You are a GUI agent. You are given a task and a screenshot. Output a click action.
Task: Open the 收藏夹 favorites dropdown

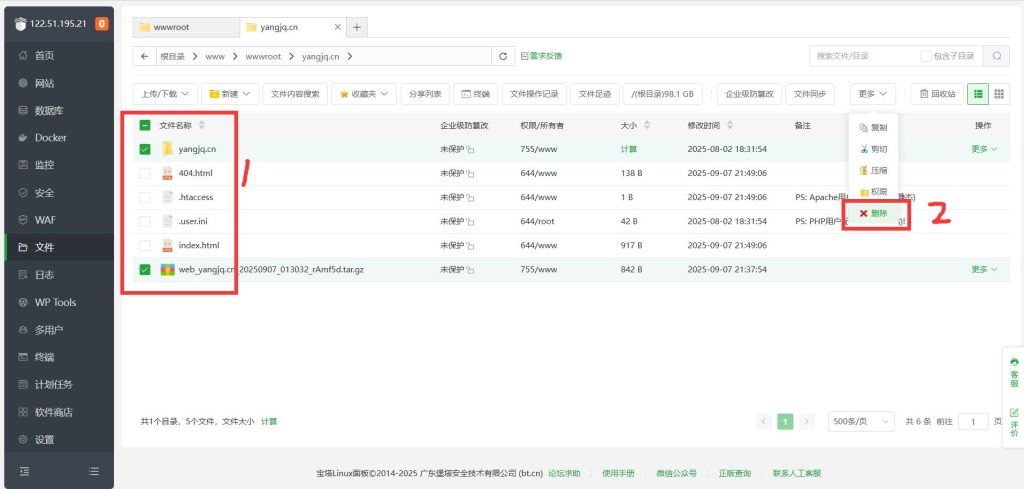(x=364, y=94)
